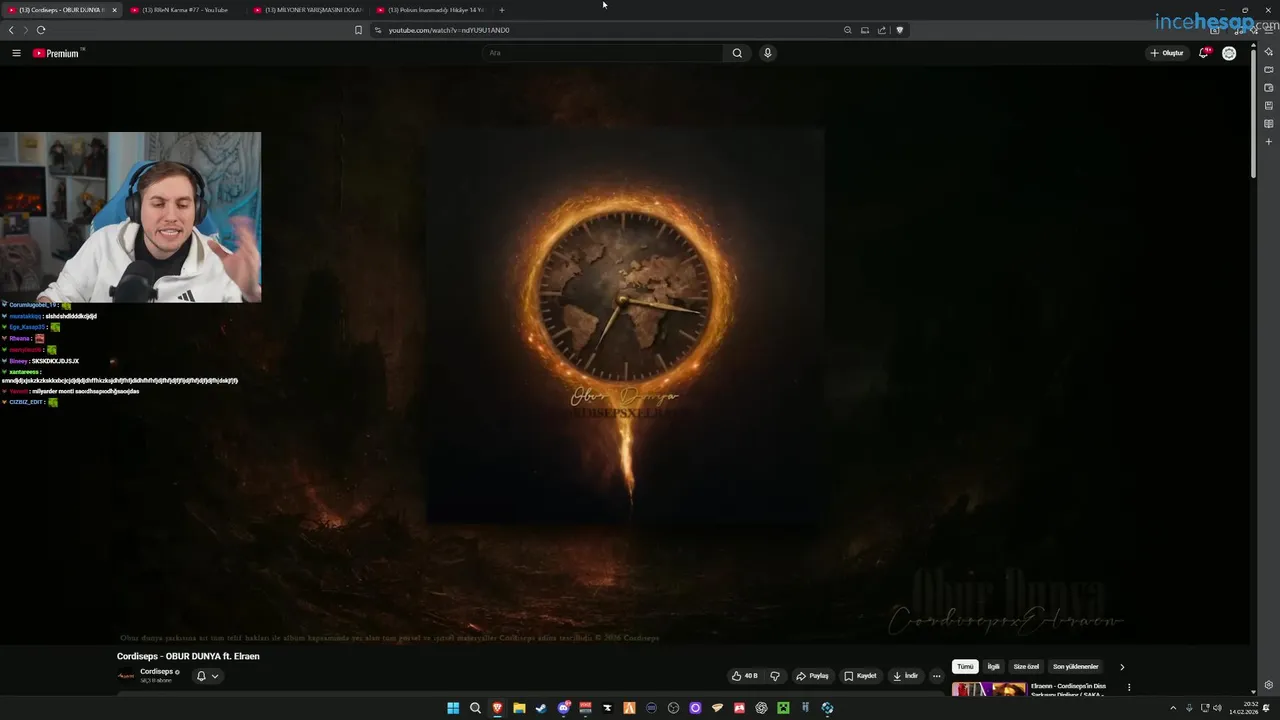The height and width of the screenshot is (720, 1280).
Task: Click the Oluştur create button
Action: 1167,53
